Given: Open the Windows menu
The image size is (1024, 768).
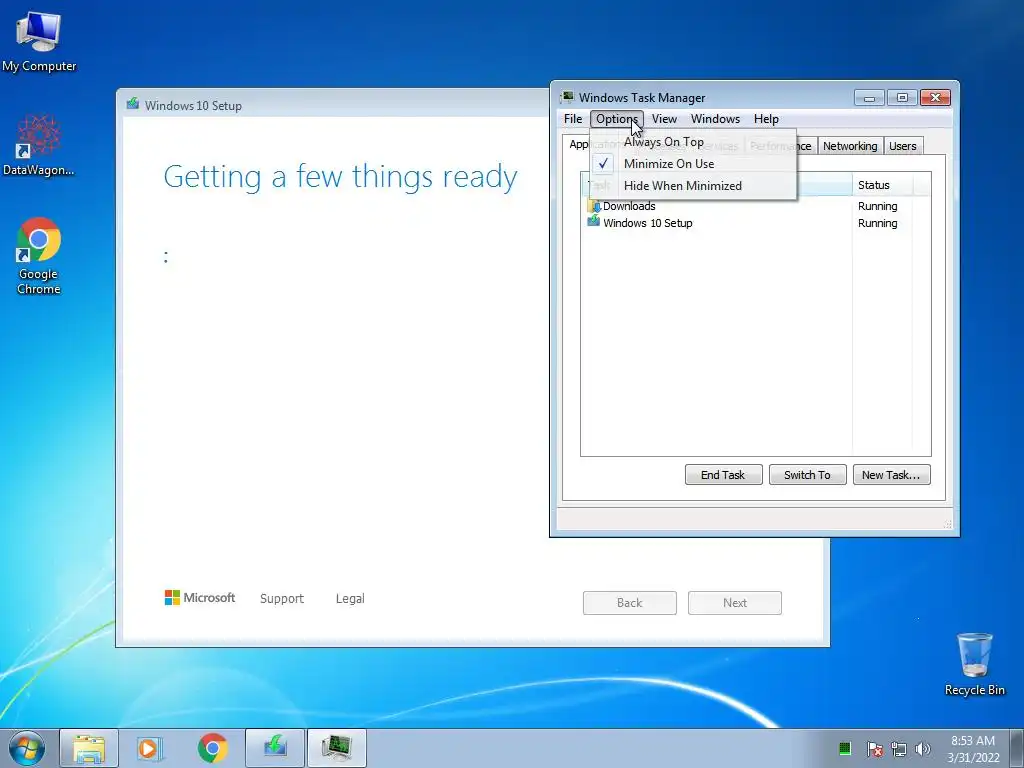Looking at the screenshot, I should [715, 119].
